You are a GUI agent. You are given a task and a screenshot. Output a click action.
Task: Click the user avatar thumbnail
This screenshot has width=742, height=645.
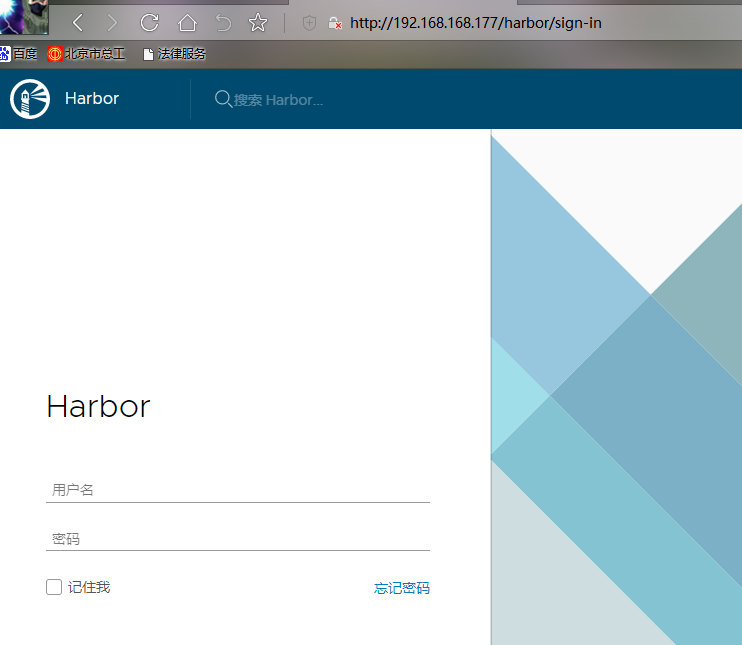[x=24, y=17]
